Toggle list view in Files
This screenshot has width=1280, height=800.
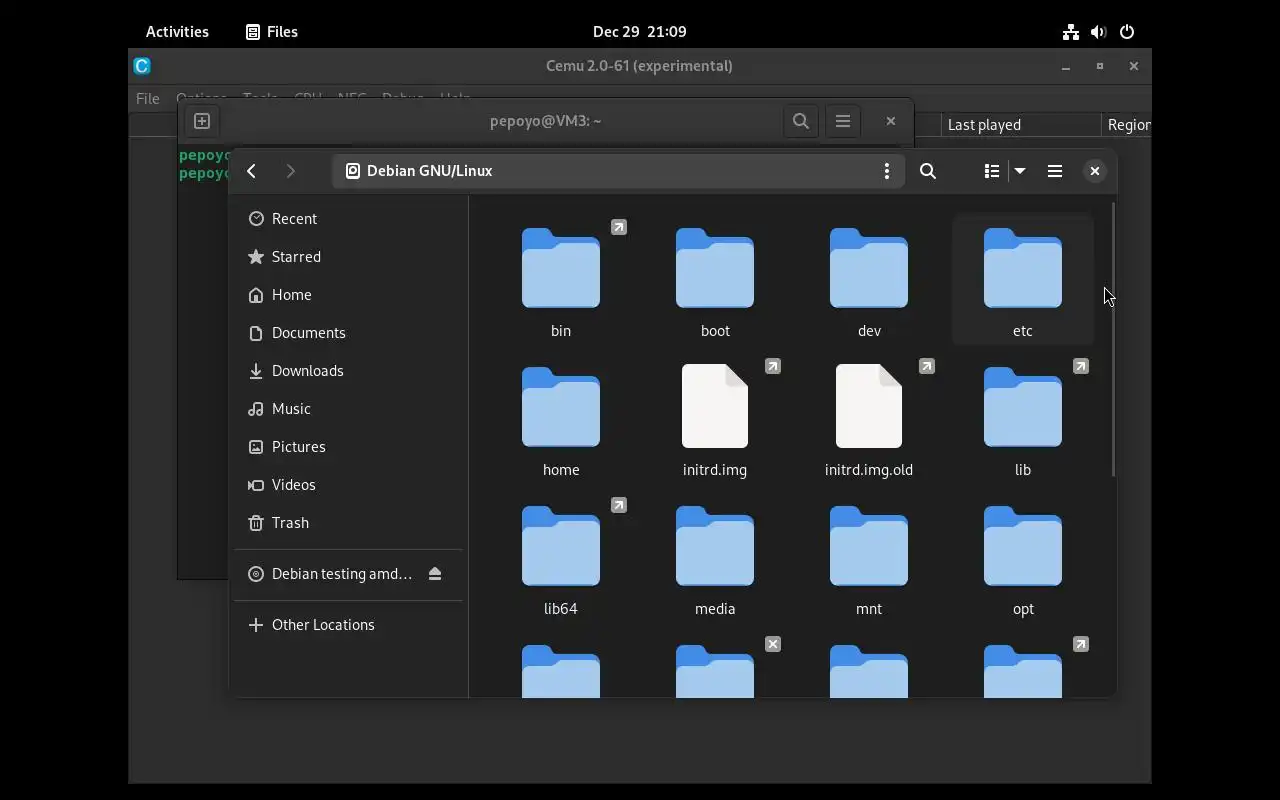pos(992,171)
